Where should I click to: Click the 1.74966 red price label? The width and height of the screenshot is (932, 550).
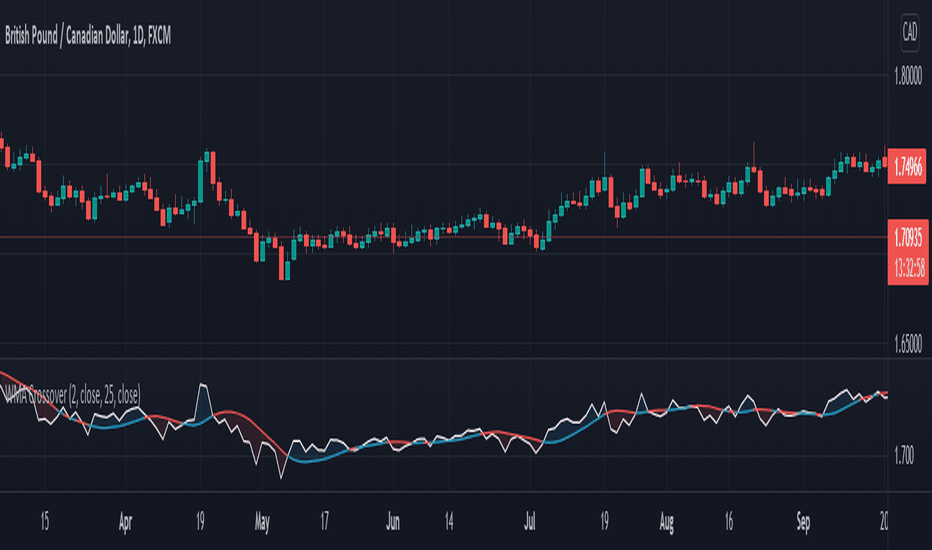point(908,166)
